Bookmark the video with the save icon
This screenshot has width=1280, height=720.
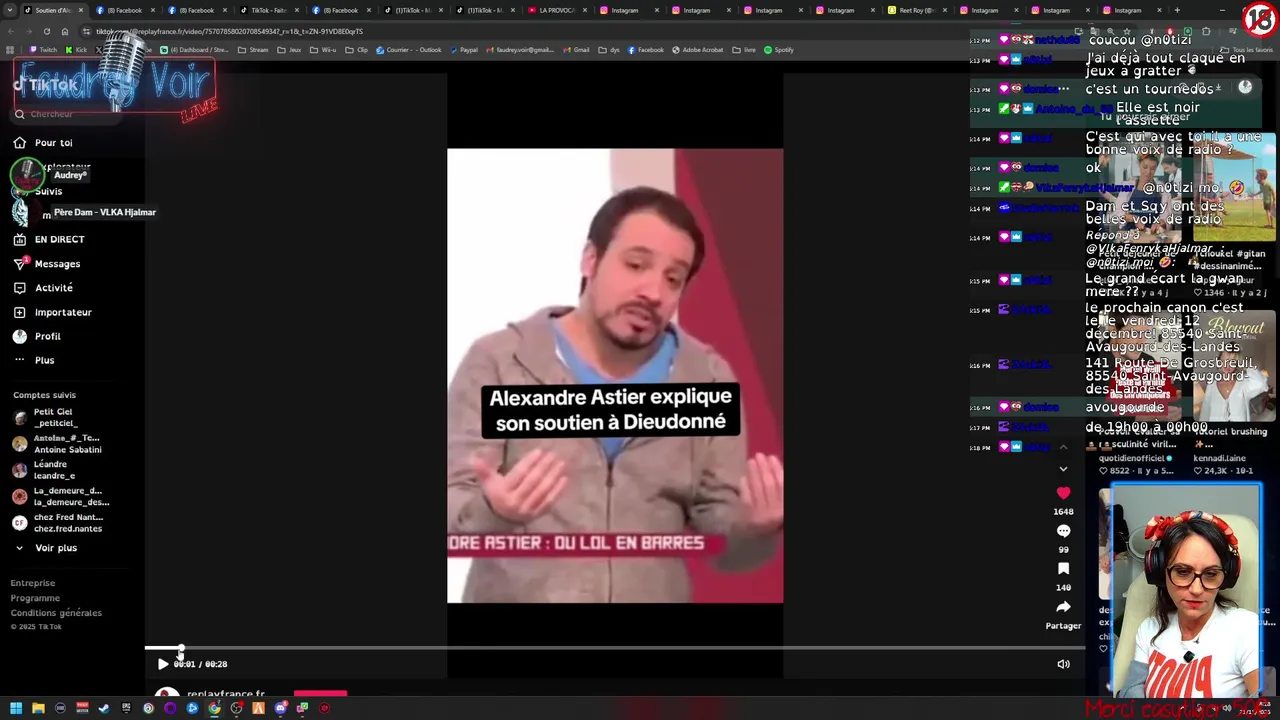(x=1063, y=569)
